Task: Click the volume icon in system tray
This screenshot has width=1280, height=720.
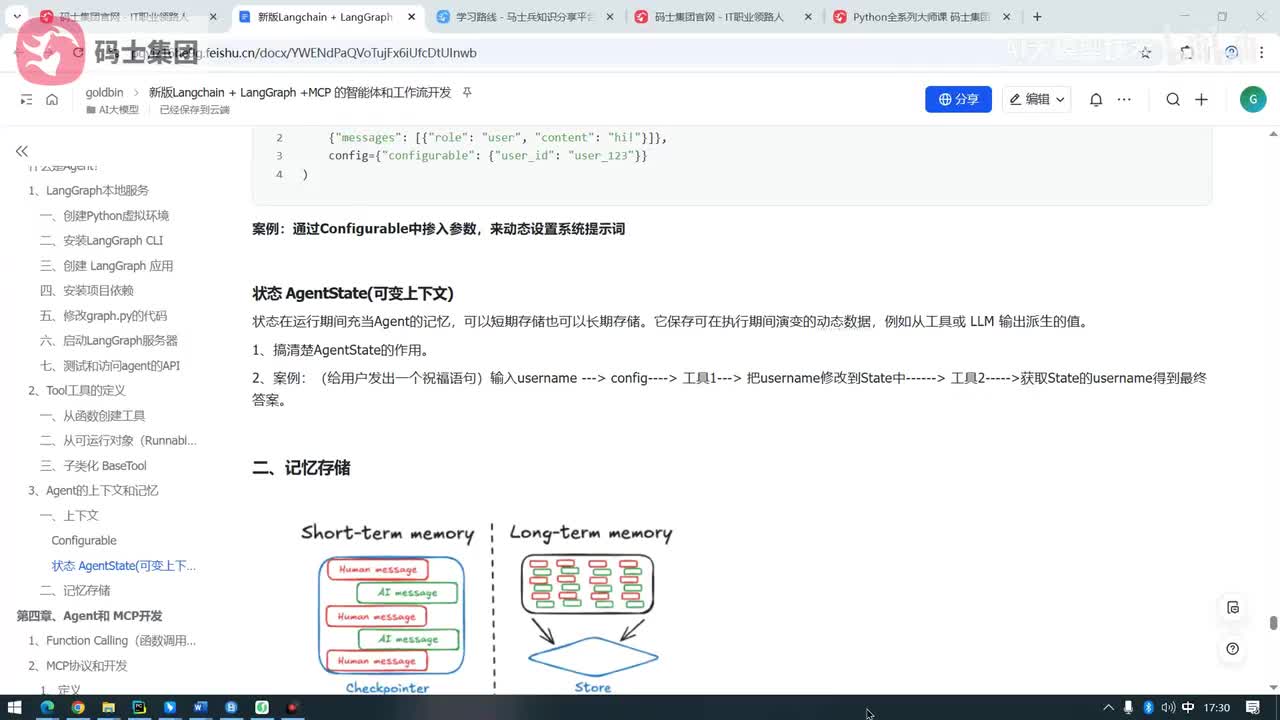Action: (x=1167, y=708)
